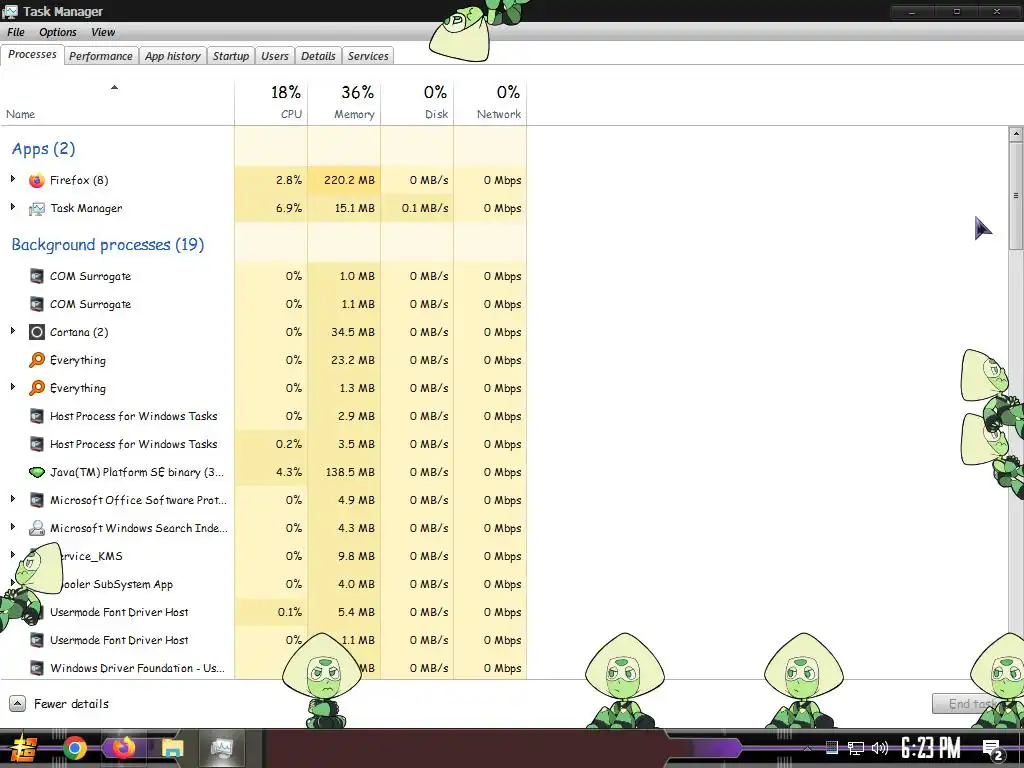Click the clock showing 6:23 PM

(931, 748)
